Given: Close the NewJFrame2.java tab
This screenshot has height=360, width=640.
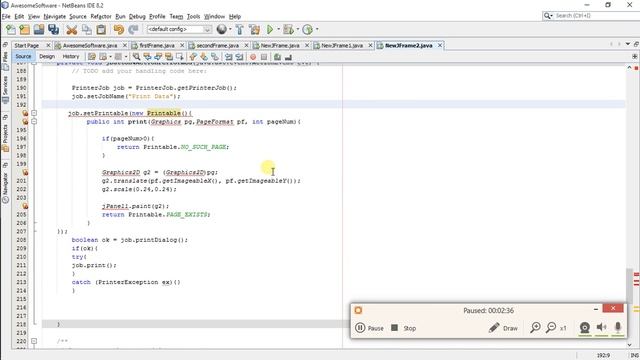Looking at the screenshot, I should coord(440,45).
